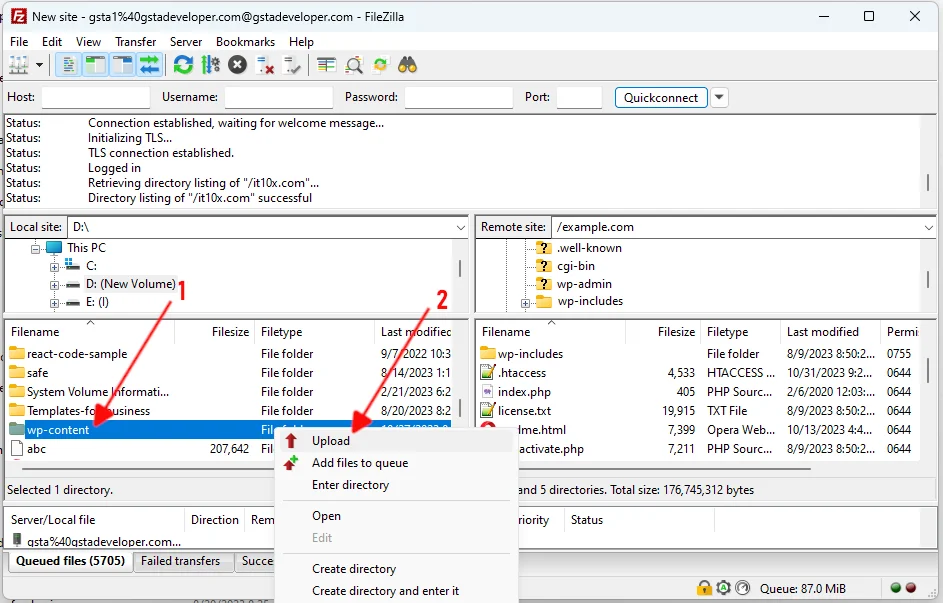The height and width of the screenshot is (603, 943).
Task: Toggle the remote directory tree display
Action: tap(122, 65)
